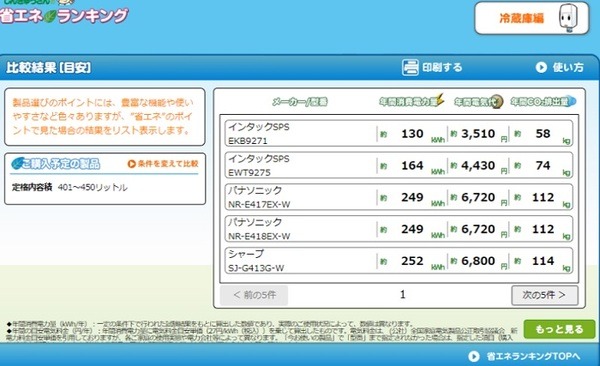
Task: Go to 省エネランキングTOPへ link
Action: [524, 356]
